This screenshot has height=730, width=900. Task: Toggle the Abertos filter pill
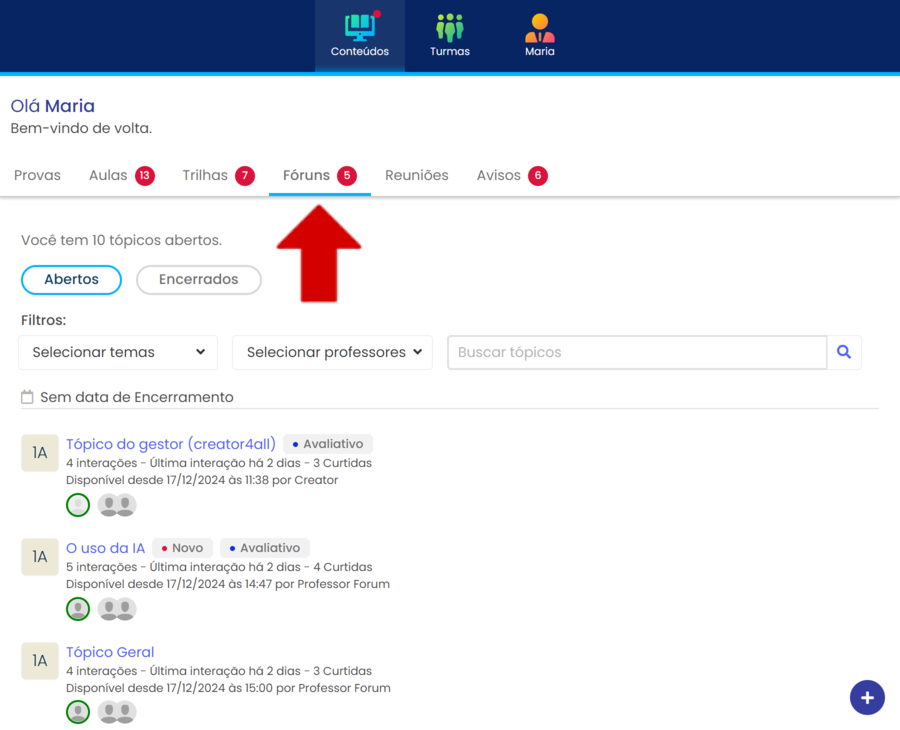point(71,280)
